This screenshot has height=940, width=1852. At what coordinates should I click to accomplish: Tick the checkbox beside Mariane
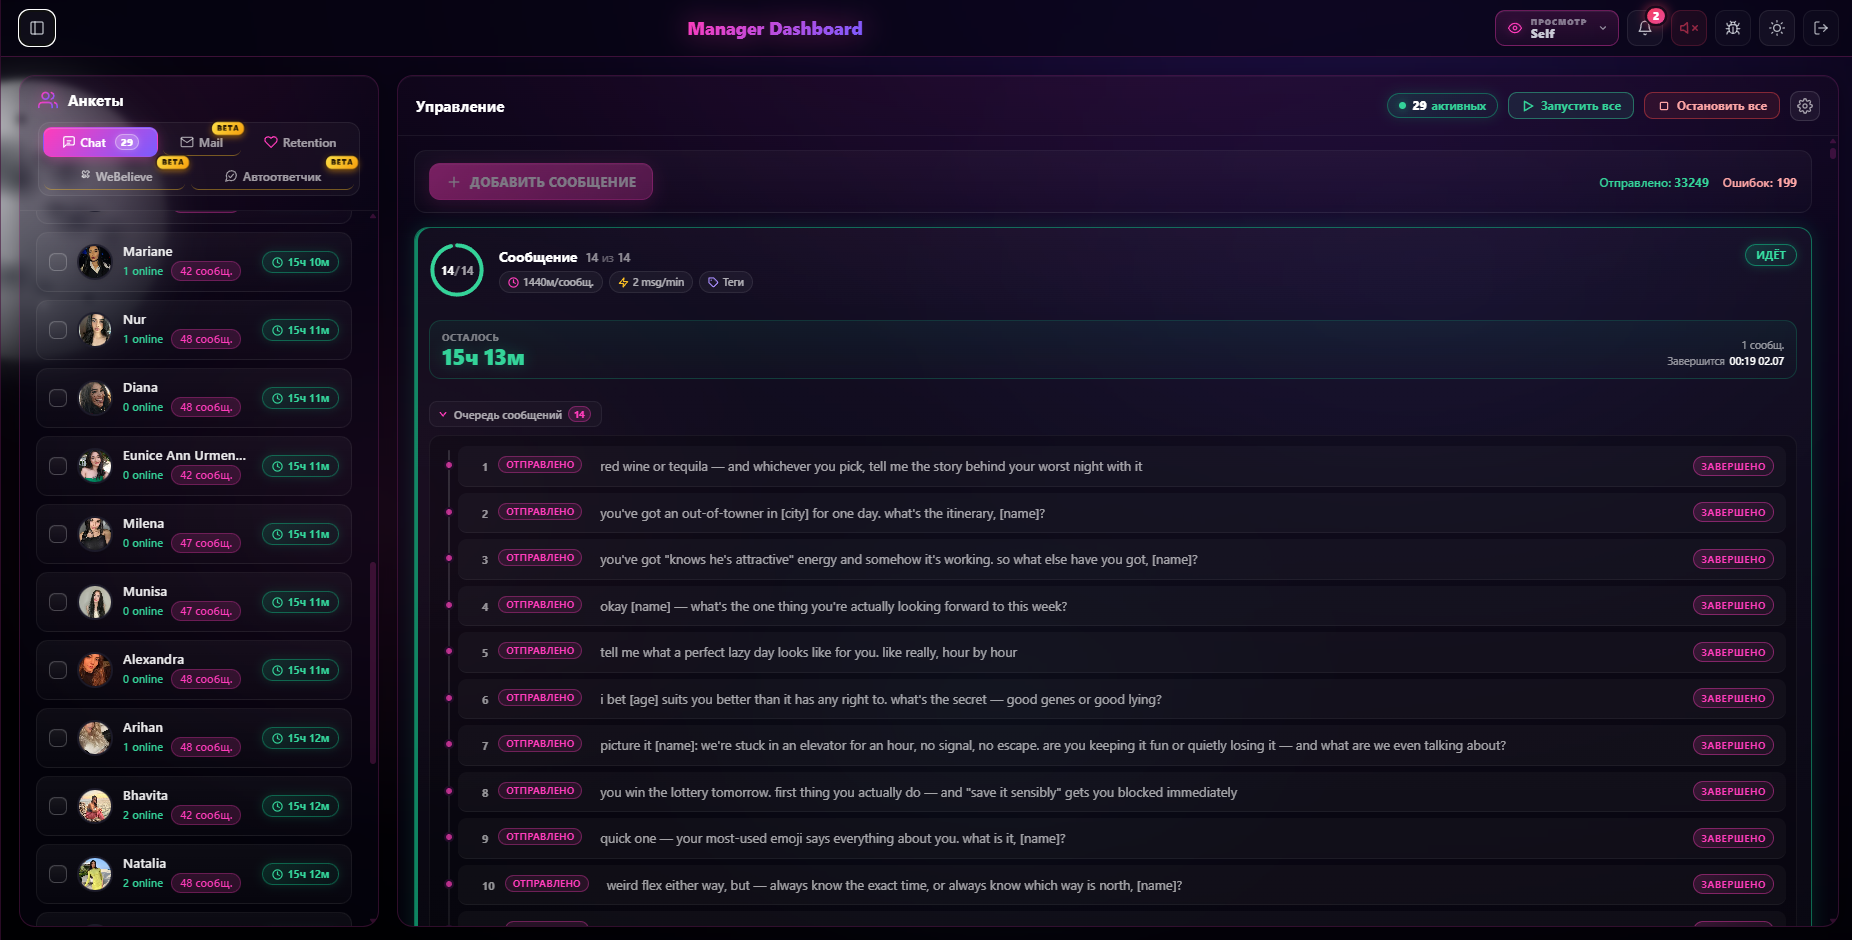[58, 262]
